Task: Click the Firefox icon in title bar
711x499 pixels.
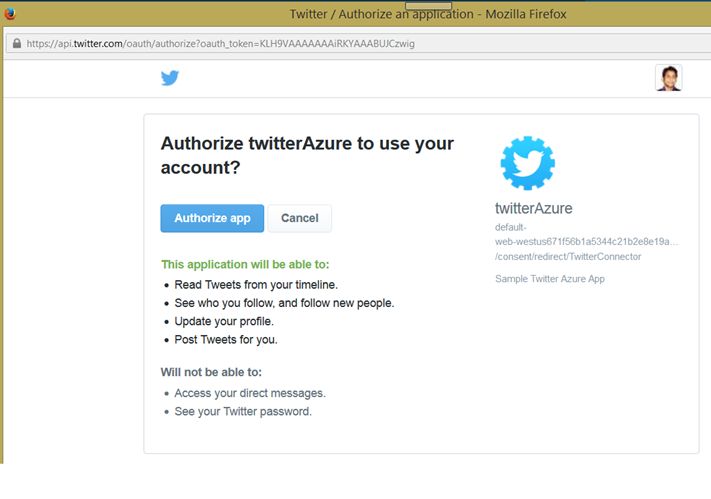Action: click(10, 14)
